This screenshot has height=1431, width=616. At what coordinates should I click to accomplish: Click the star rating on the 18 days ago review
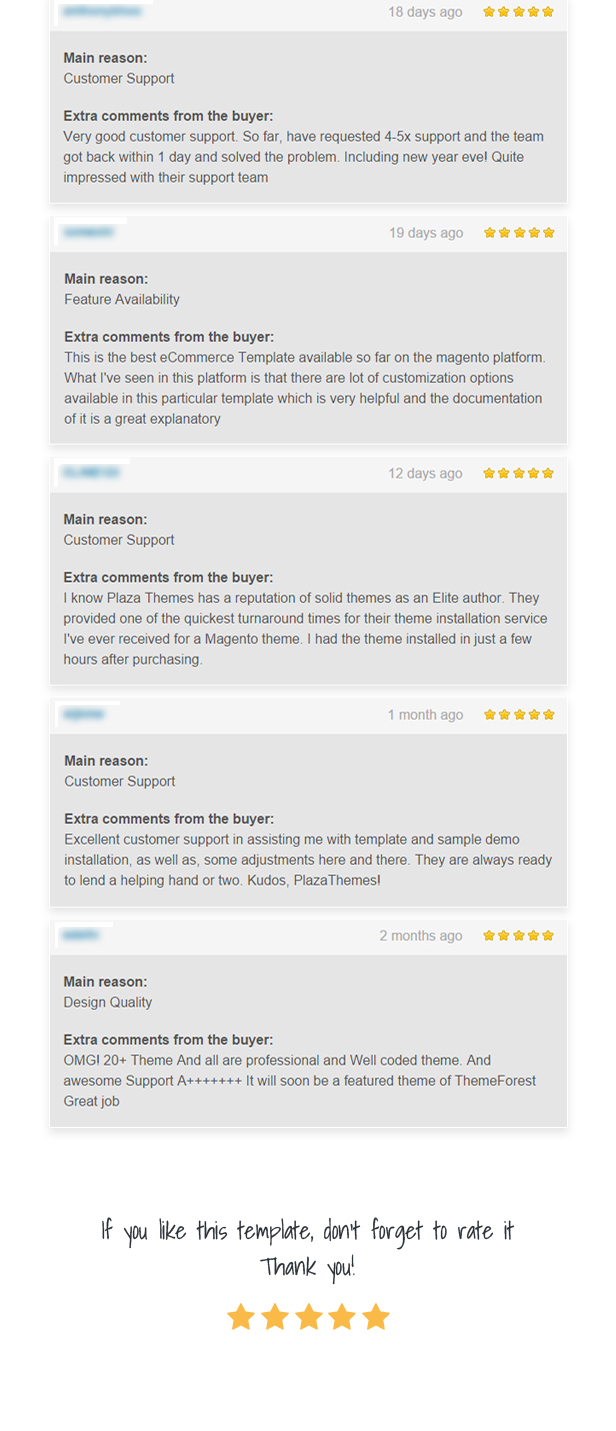(518, 12)
